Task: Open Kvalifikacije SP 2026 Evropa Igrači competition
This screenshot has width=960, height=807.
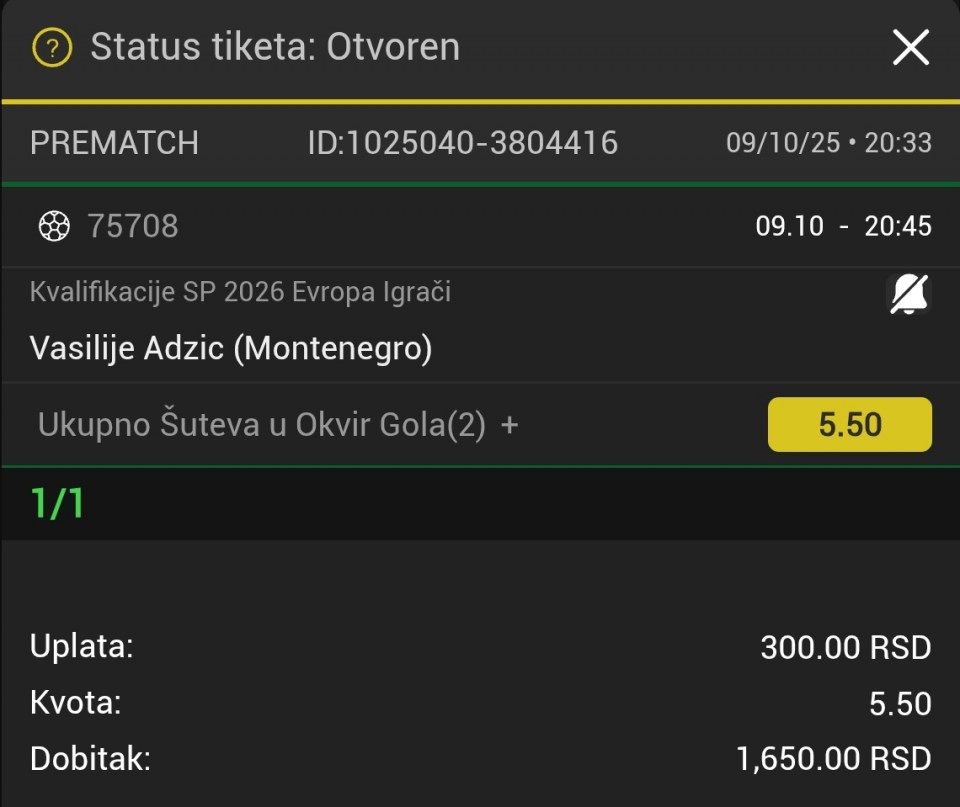Action: (240, 292)
